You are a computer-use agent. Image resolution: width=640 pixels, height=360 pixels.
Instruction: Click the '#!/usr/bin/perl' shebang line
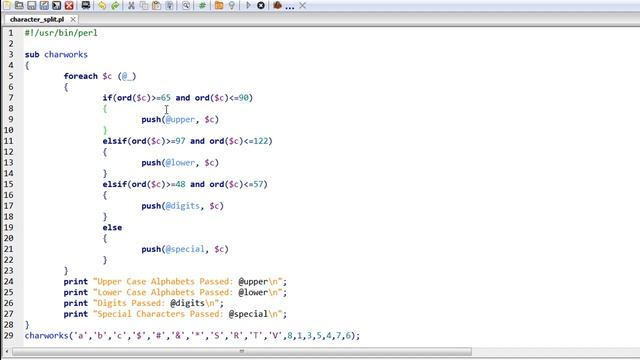click(61, 33)
